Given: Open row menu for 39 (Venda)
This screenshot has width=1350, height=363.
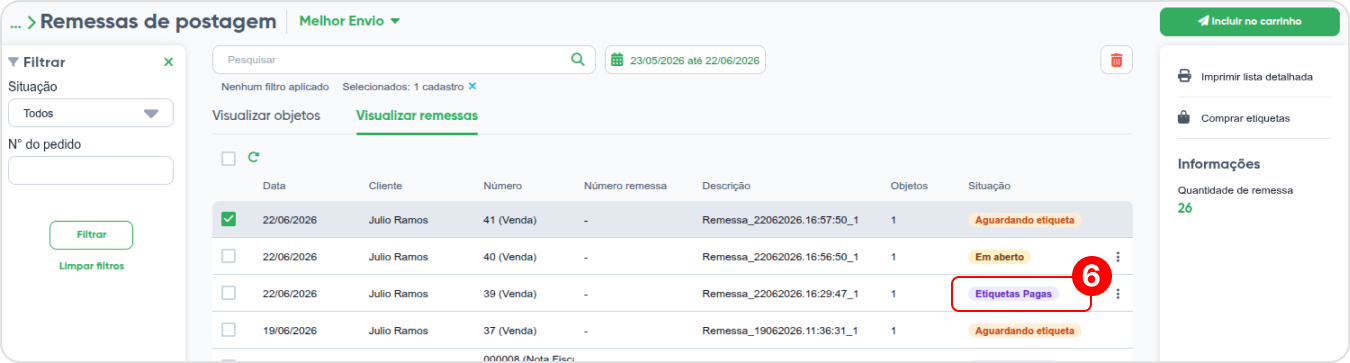Looking at the screenshot, I should coord(1118,294).
